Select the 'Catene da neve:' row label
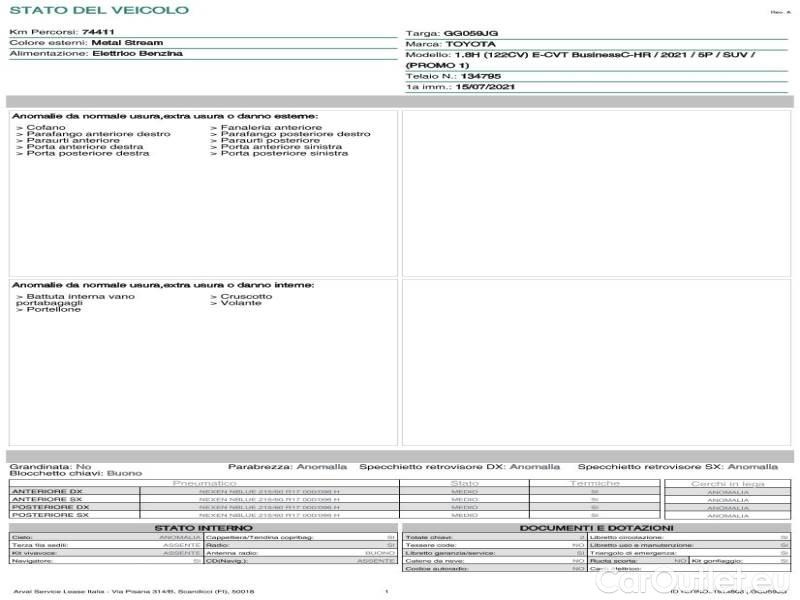This screenshot has height=600, width=800. coord(434,561)
